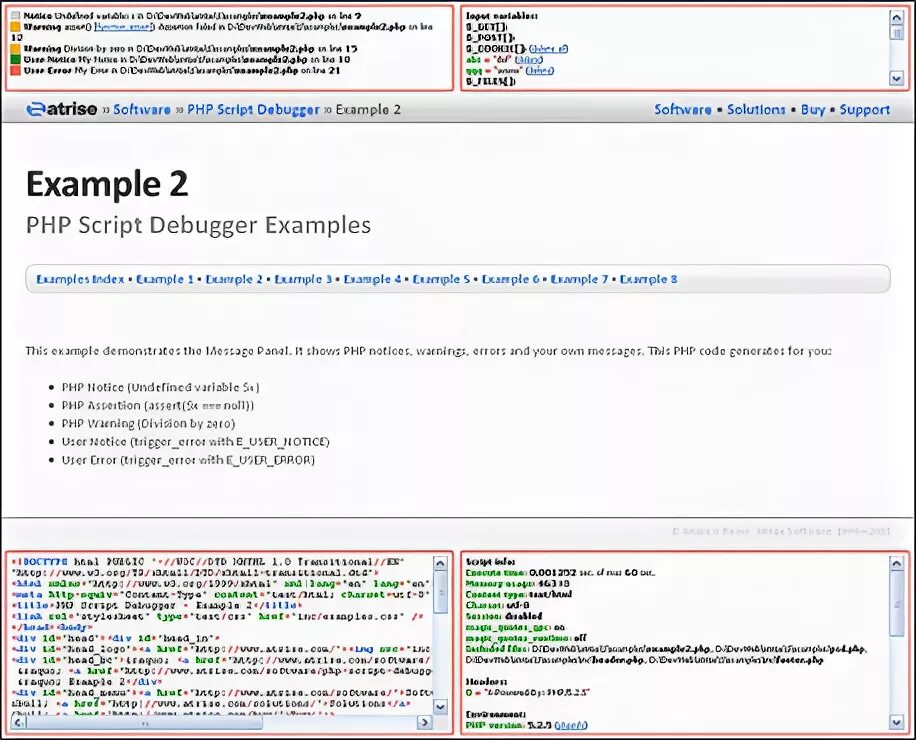The width and height of the screenshot is (916, 740).
Task: Click the link next to the "abc" variable
Action: (529, 60)
